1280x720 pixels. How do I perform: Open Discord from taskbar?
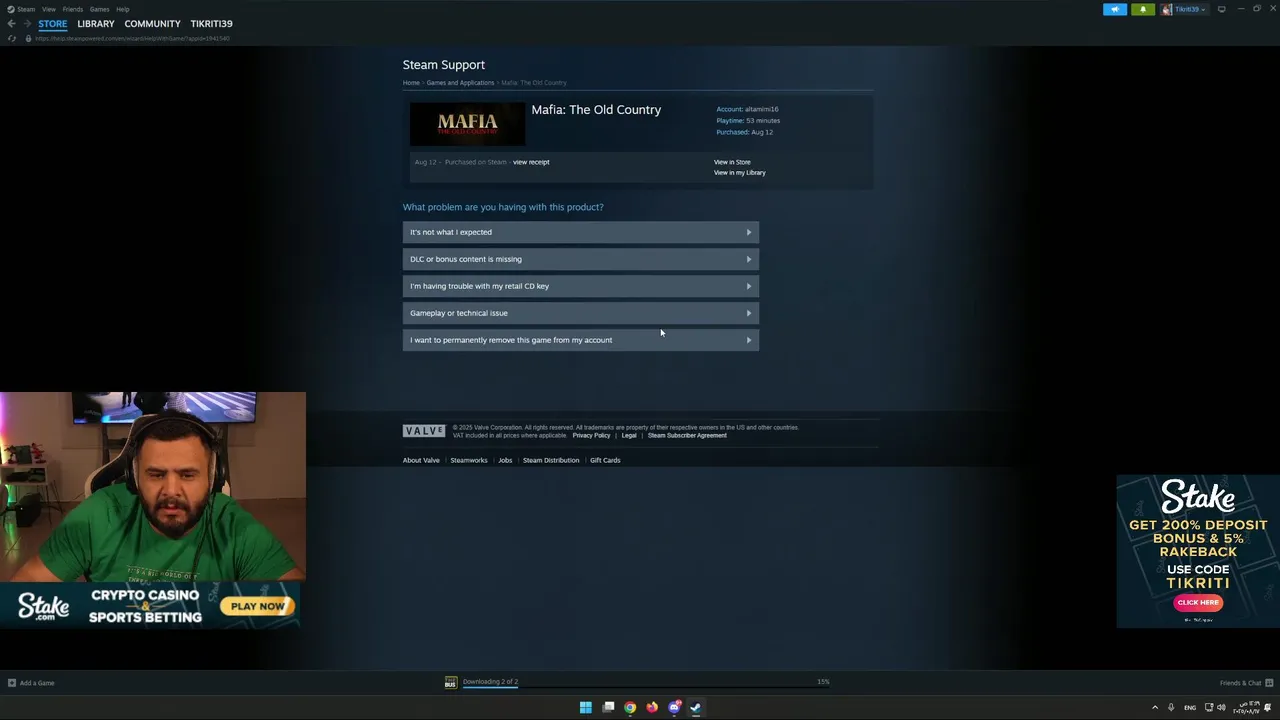click(674, 707)
